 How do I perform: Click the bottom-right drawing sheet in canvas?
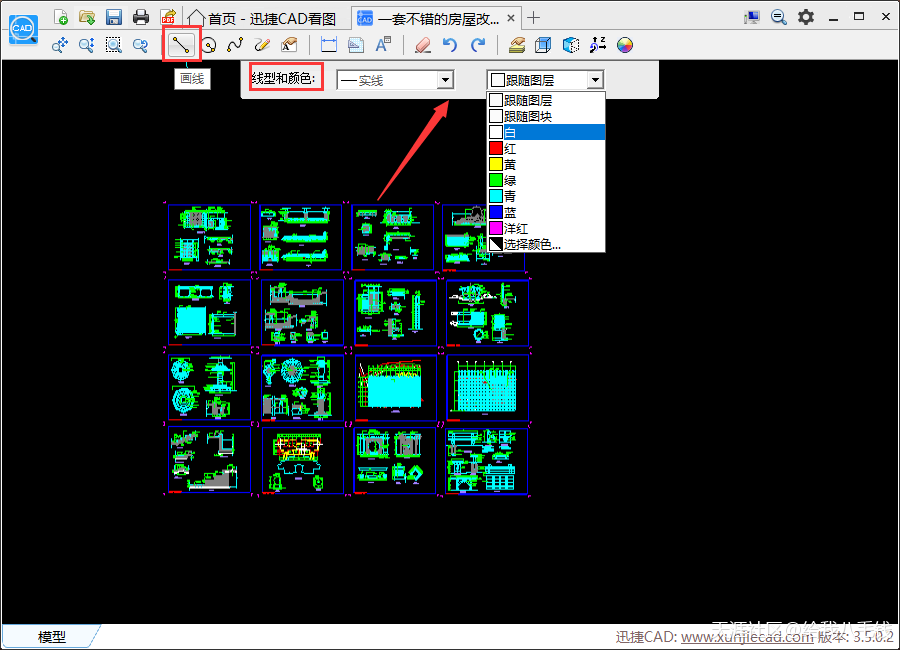point(487,461)
